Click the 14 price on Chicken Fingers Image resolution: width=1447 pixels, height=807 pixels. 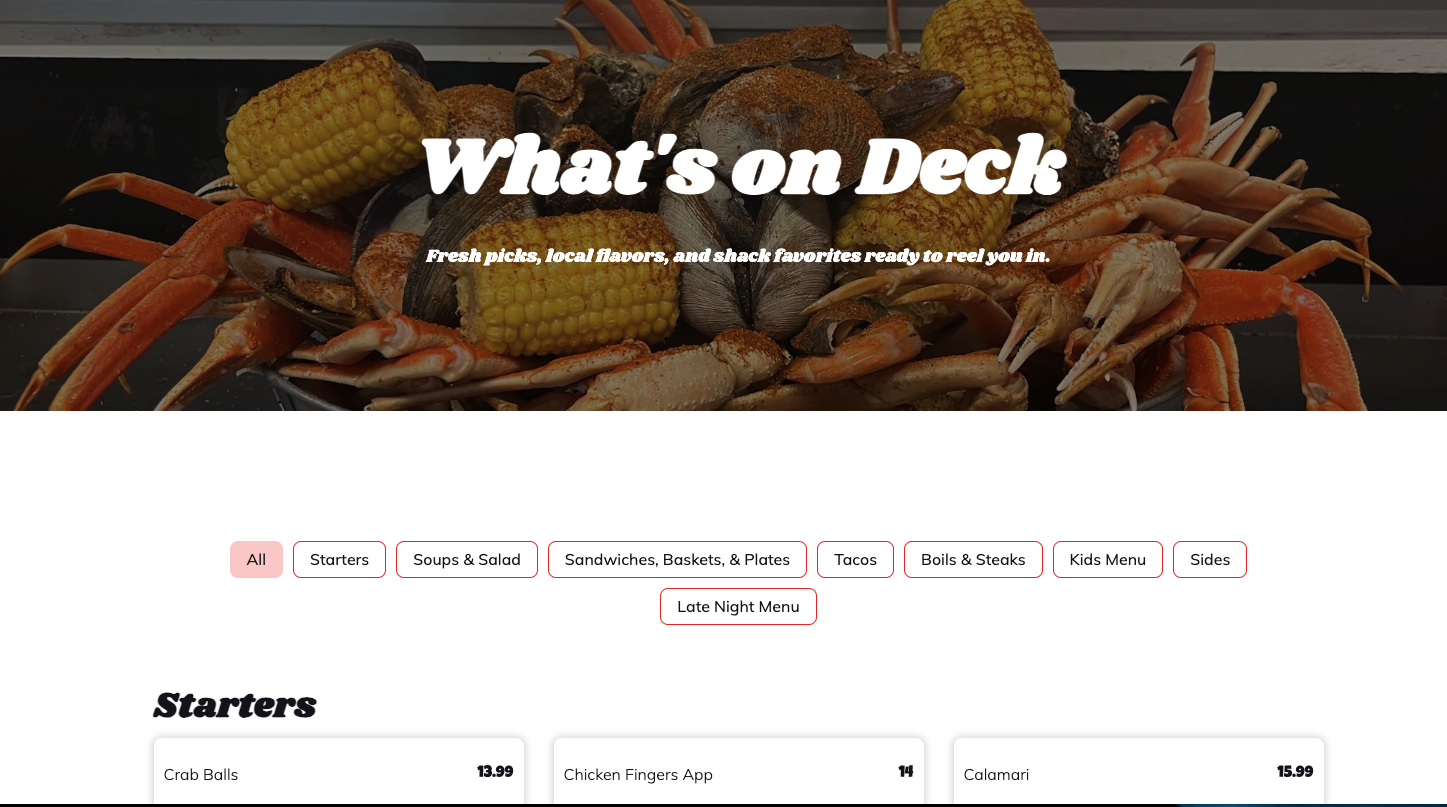click(x=906, y=771)
